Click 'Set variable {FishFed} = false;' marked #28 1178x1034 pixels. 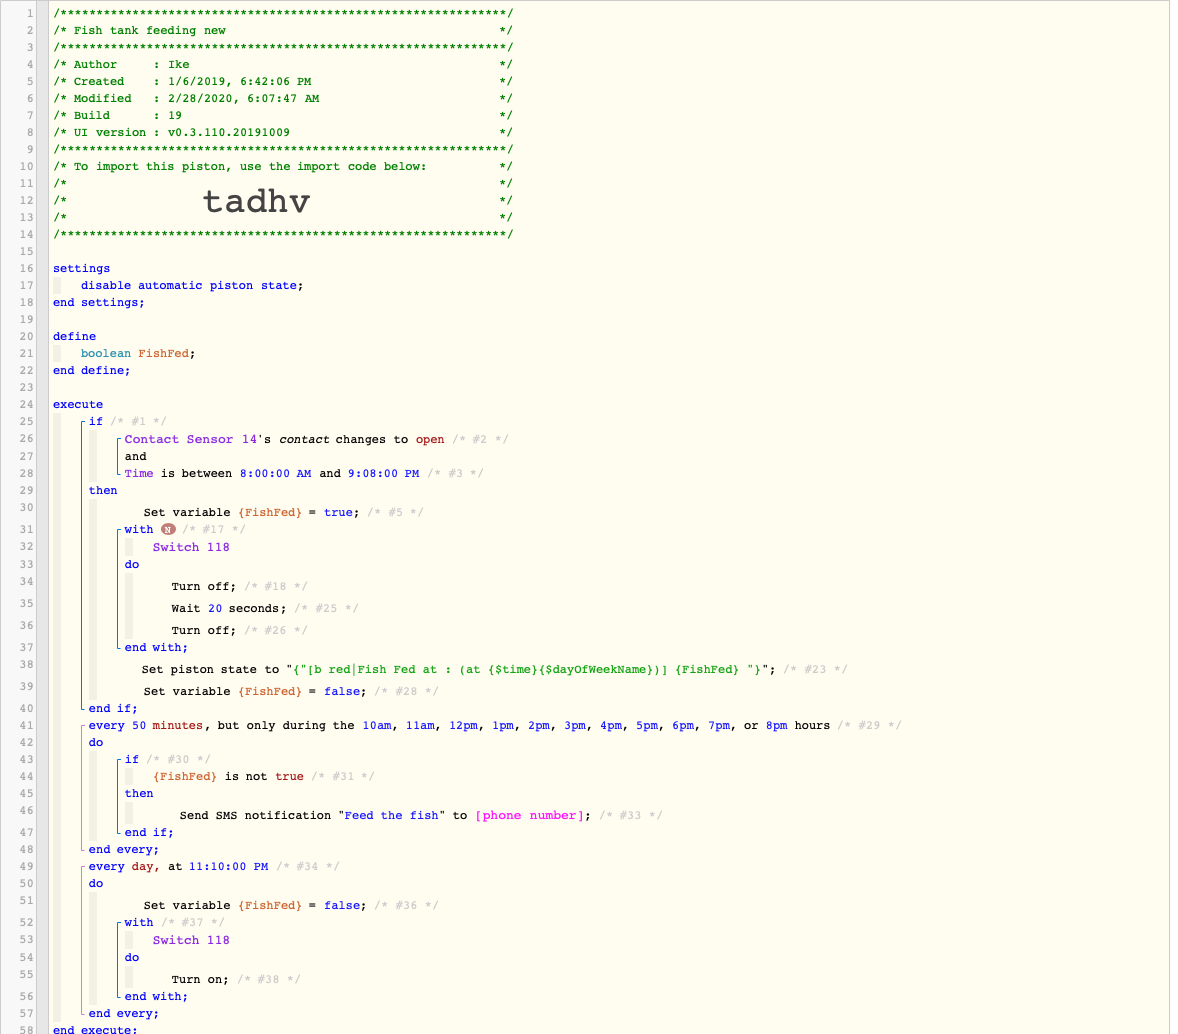pos(255,691)
